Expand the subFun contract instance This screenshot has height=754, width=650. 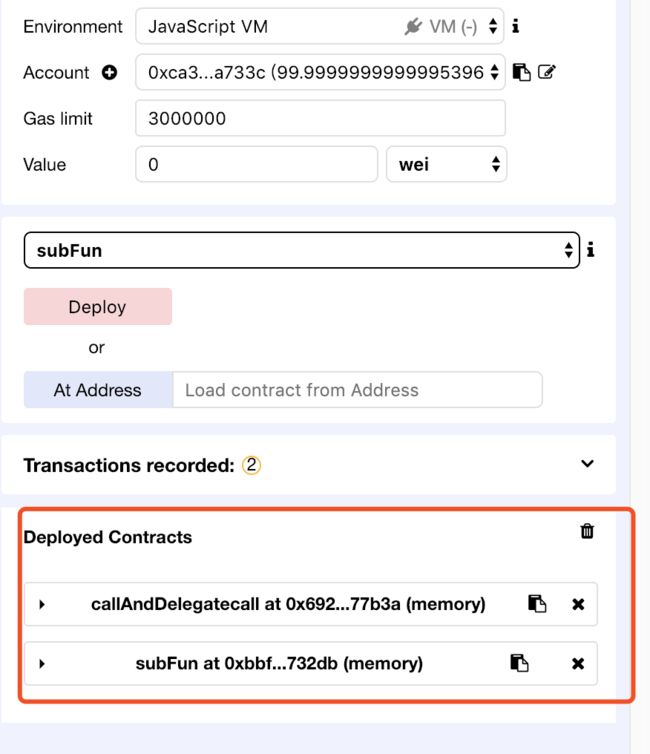[42, 664]
